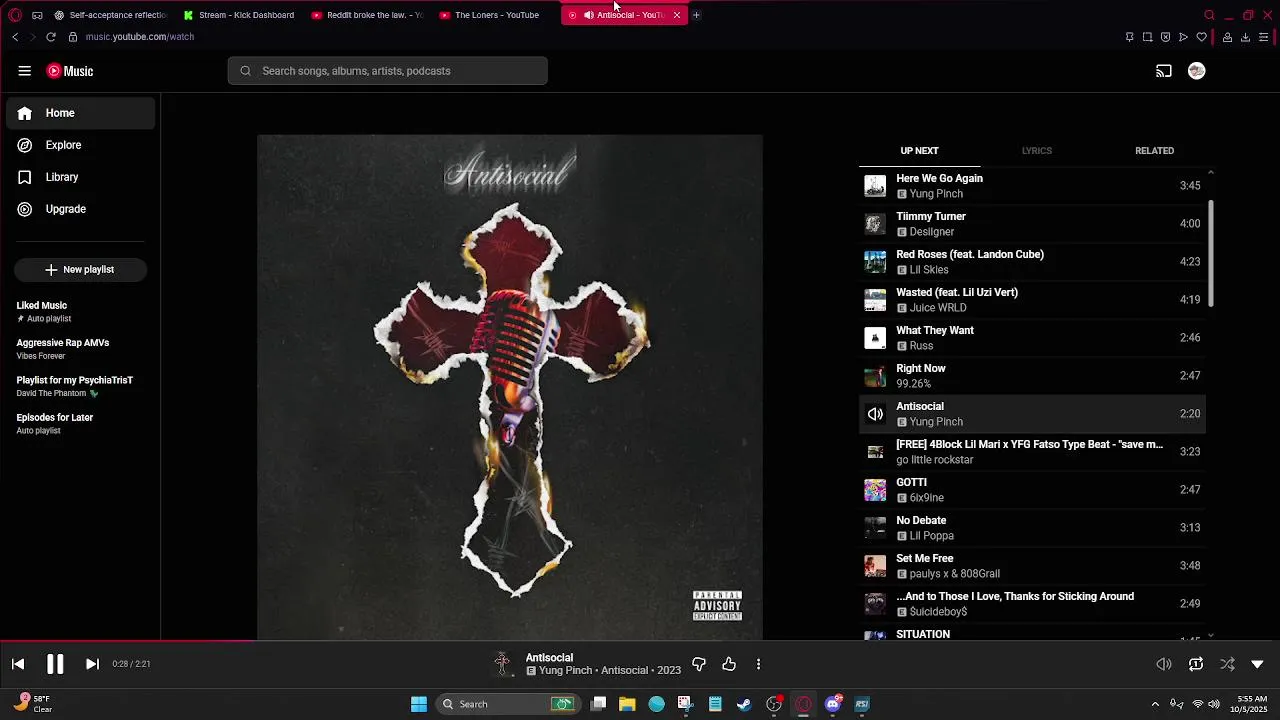Viewport: 1280px width, 720px height.
Task: Click the Set Me Free thumbnail
Action: click(875, 566)
